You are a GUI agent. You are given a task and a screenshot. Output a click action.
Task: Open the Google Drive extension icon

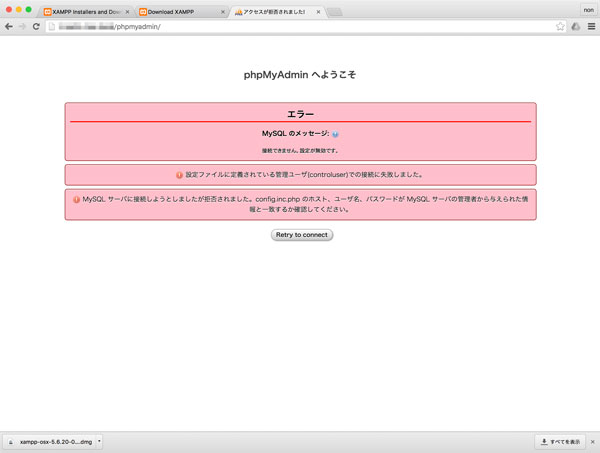coord(576,26)
